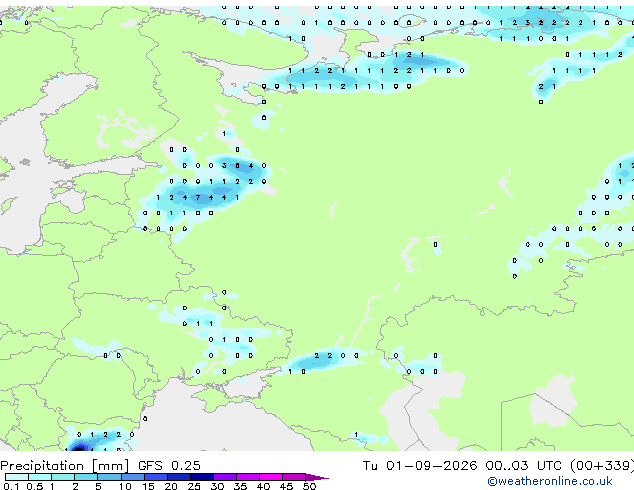Click the 0.5 to 1 mm legend swatch
634x490 pixels.
pos(40,477)
